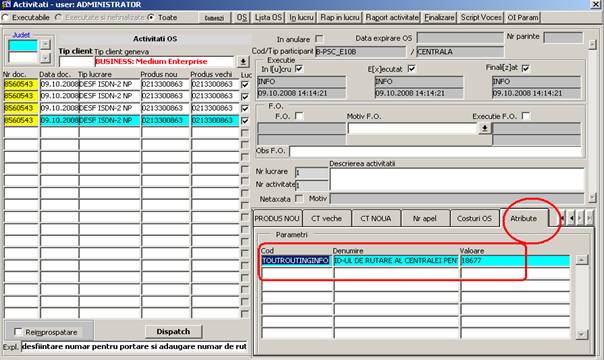Click the Lista OS button
The width and height of the screenshot is (604, 360).
click(268, 18)
